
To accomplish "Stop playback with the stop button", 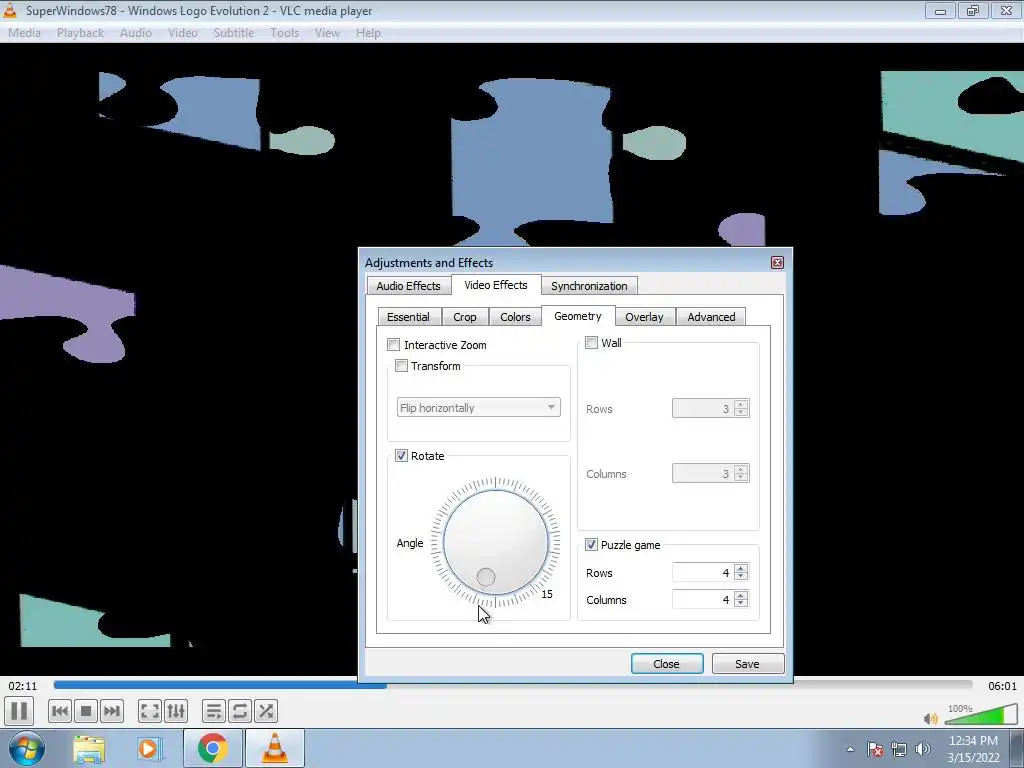I will (x=86, y=711).
